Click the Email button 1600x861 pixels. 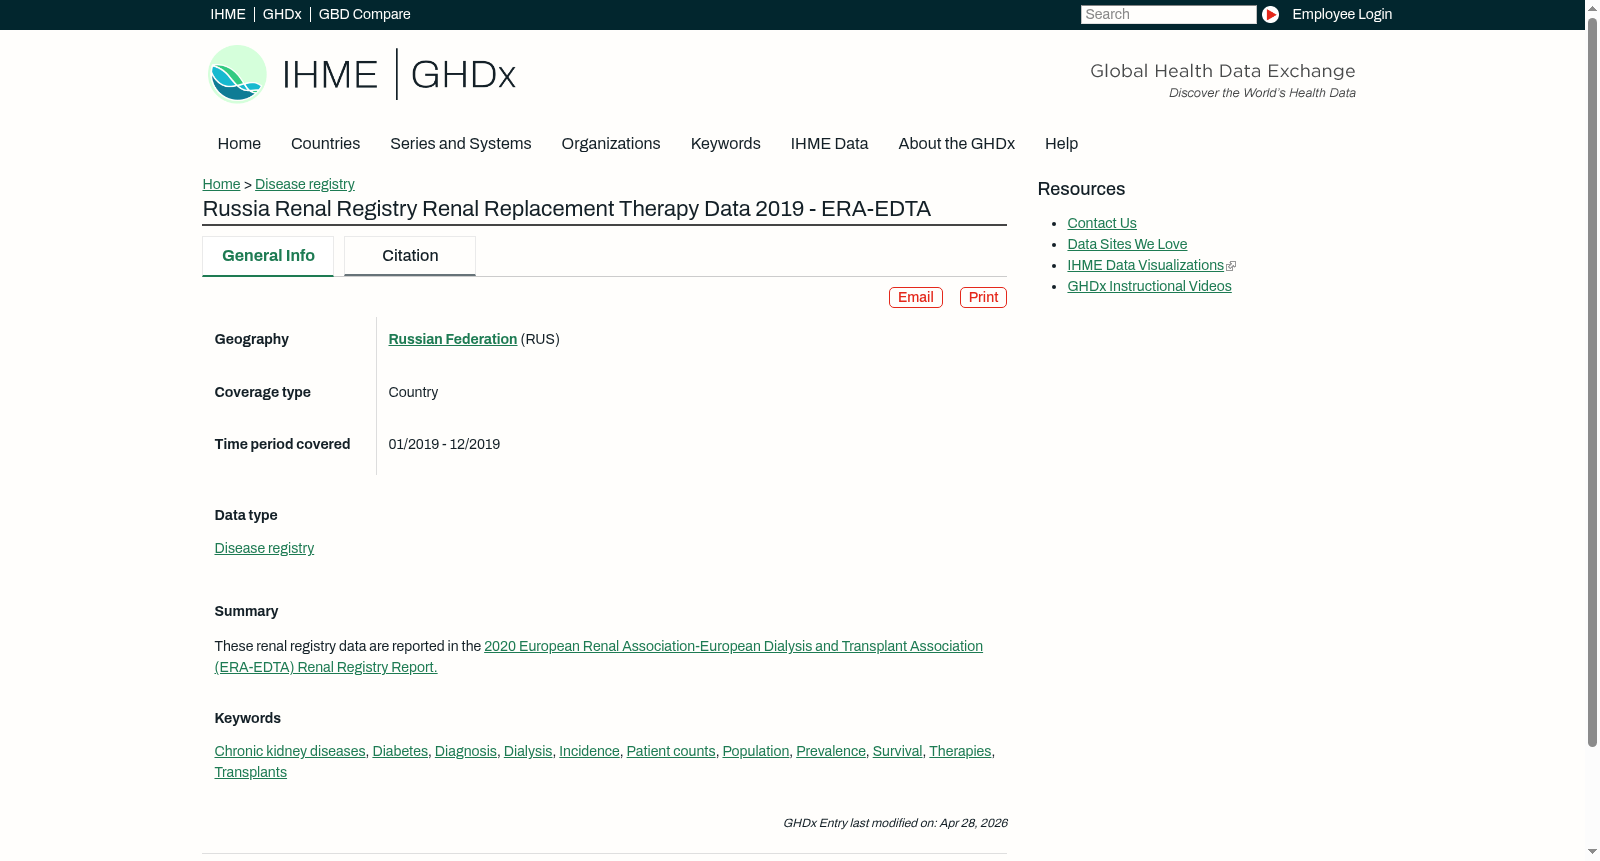[916, 297]
